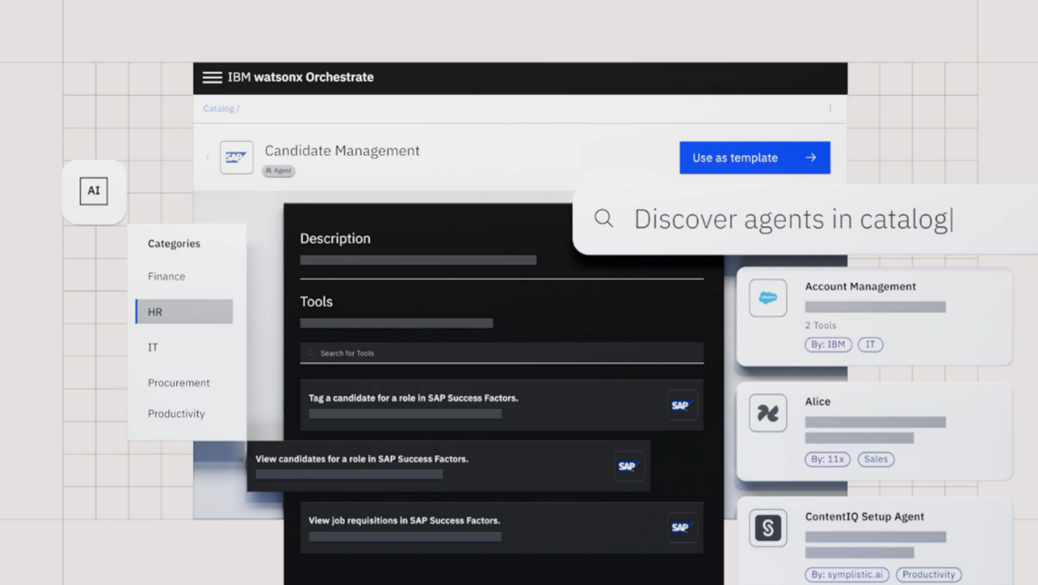Image resolution: width=1038 pixels, height=585 pixels.
Task: Click SAP icon on View candidates tool
Action: pyautogui.click(x=628, y=466)
